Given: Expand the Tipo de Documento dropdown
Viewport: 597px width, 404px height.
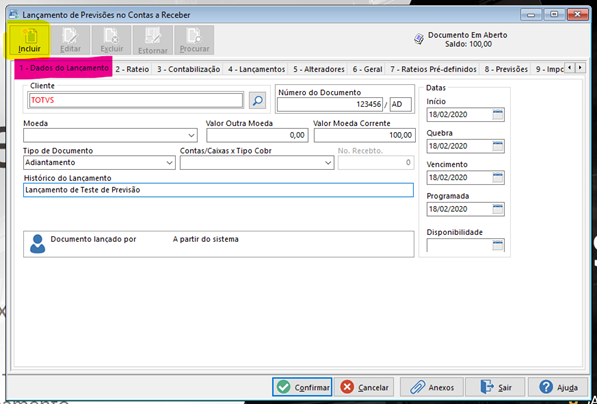Looking at the screenshot, I should click(169, 163).
